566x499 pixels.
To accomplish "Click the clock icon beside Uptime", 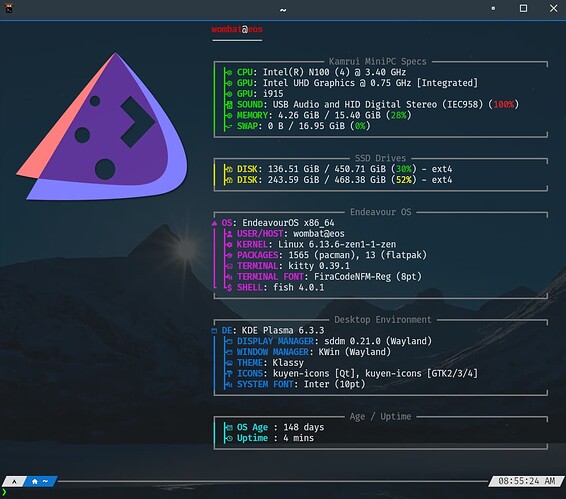I will pyautogui.click(x=229, y=438).
